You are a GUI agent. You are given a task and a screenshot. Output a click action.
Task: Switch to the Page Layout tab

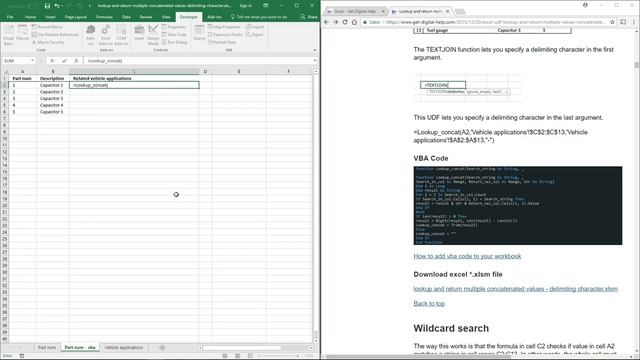[76, 17]
